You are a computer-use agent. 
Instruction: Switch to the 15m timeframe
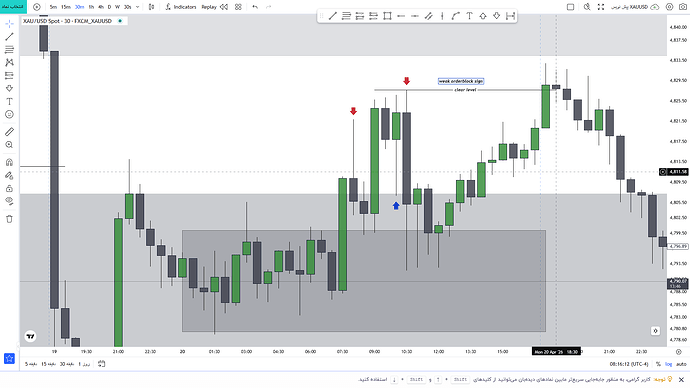pos(66,7)
